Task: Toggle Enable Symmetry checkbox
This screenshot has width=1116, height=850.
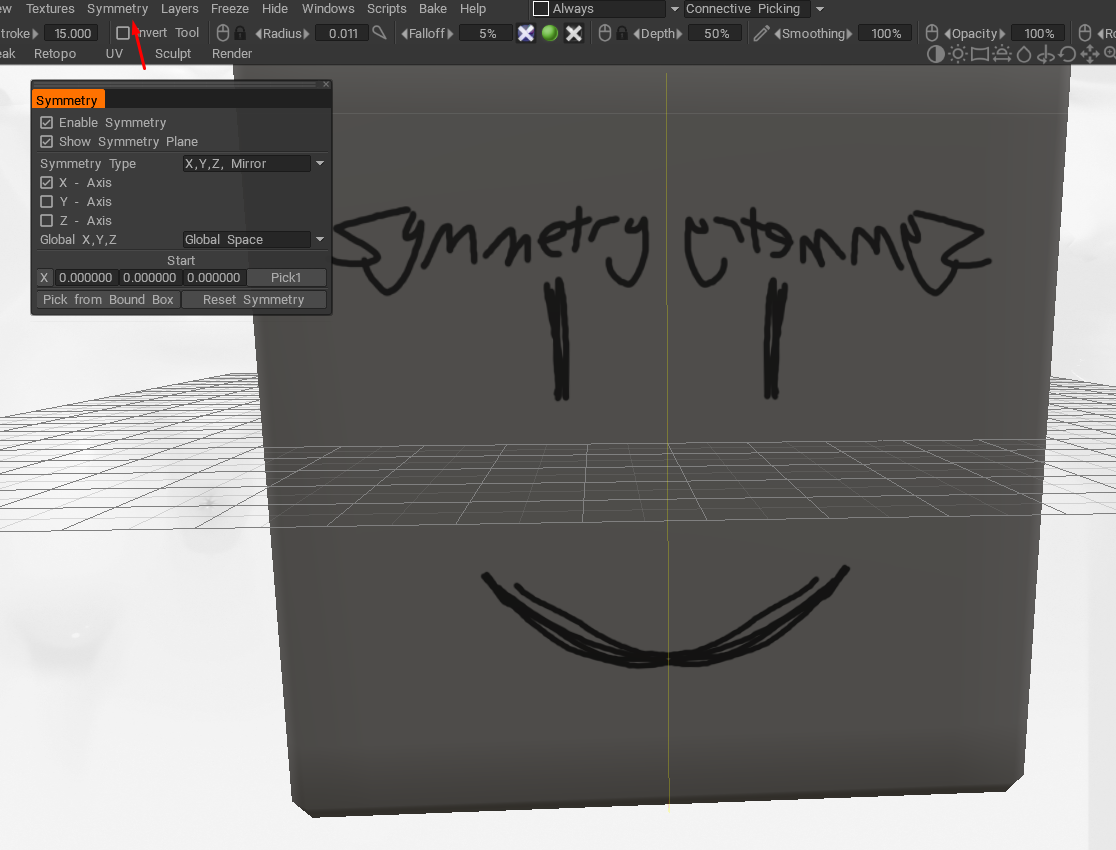Action: coord(46,122)
